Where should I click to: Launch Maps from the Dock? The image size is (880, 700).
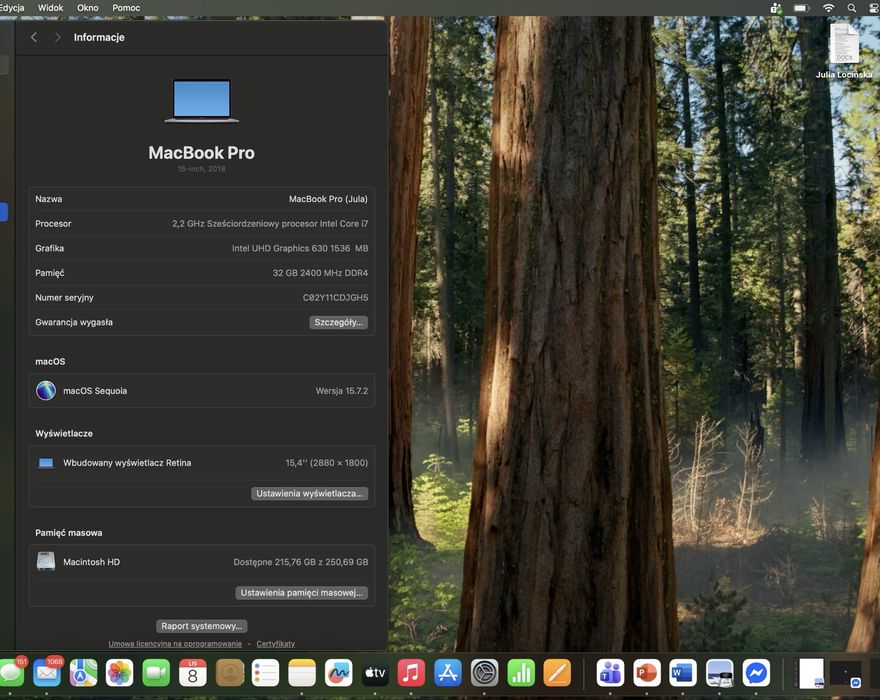[83, 672]
